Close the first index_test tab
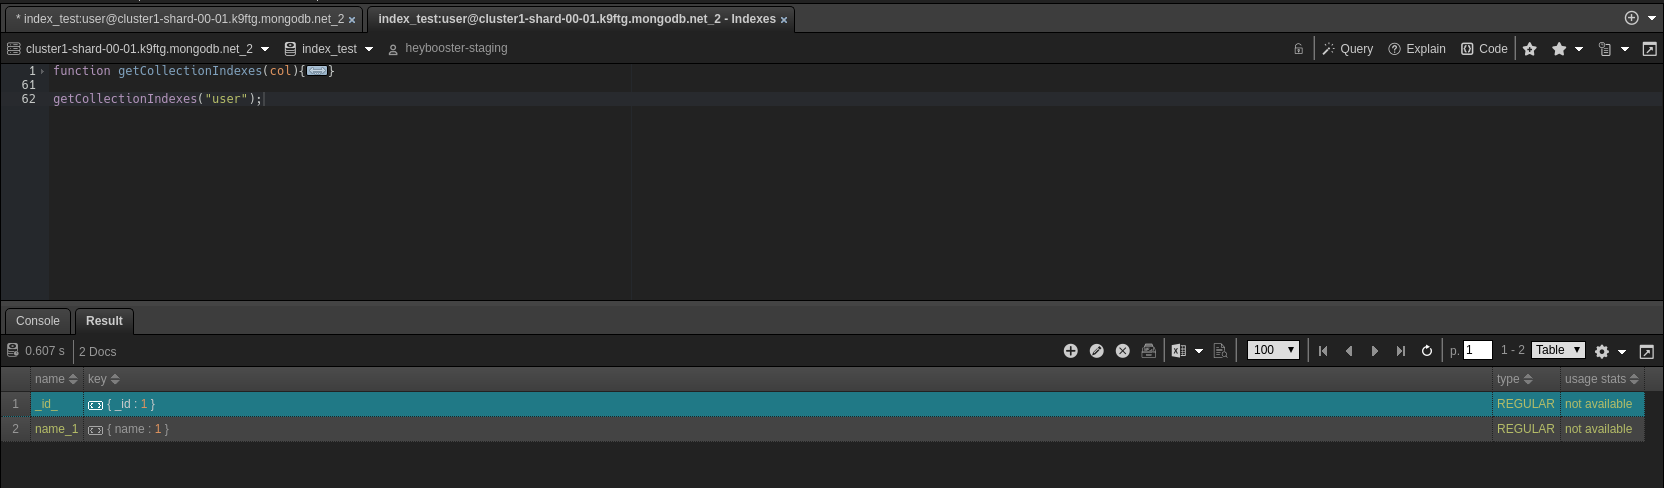This screenshot has width=1664, height=488. coord(352,20)
